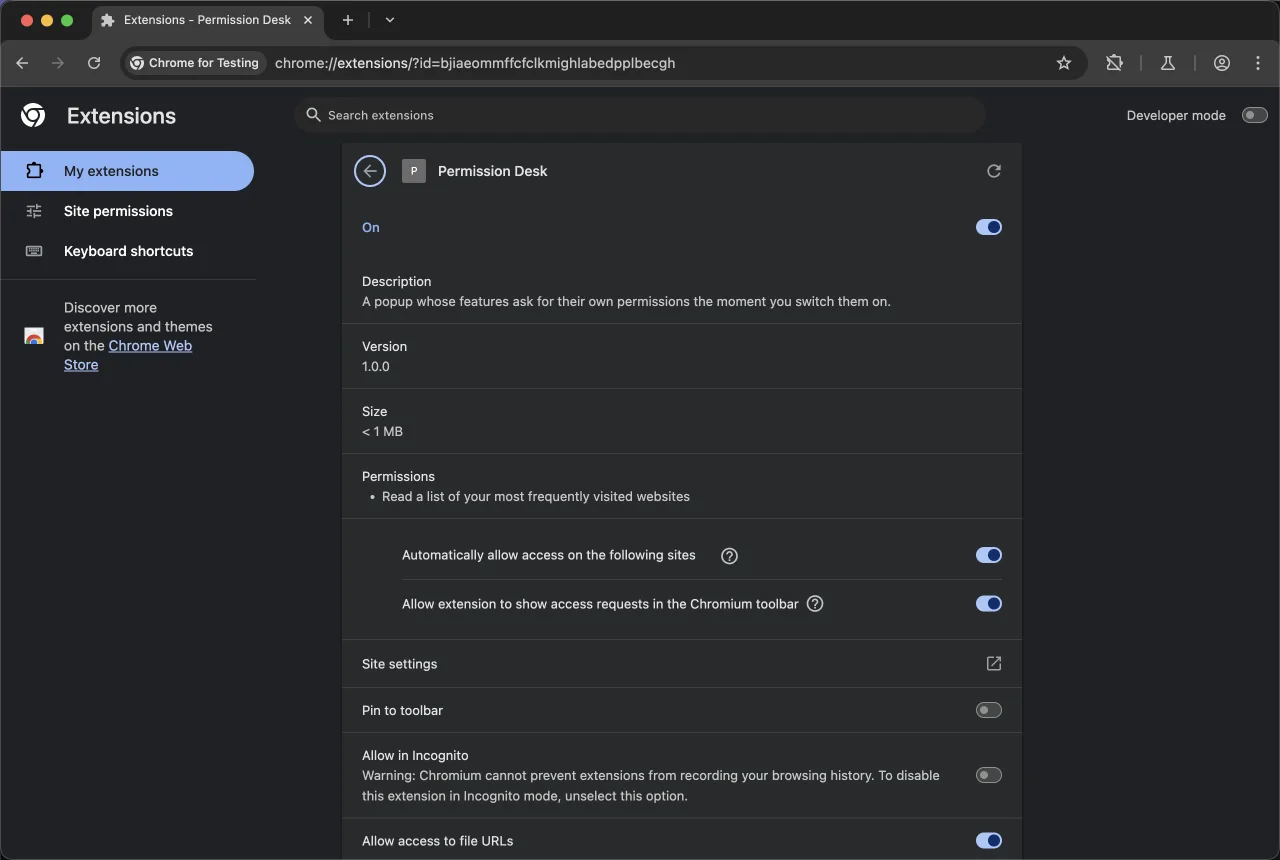This screenshot has height=860, width=1280.
Task: Show help for access requests in toolbar
Action: click(x=815, y=604)
